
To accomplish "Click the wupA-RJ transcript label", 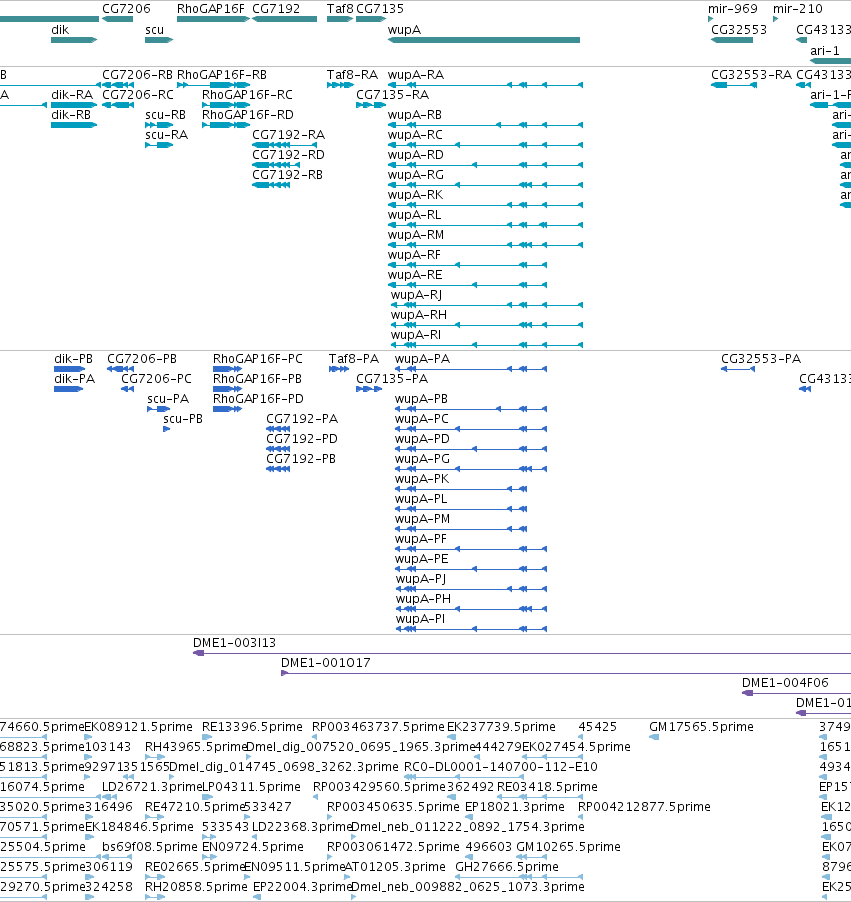I will (416, 295).
